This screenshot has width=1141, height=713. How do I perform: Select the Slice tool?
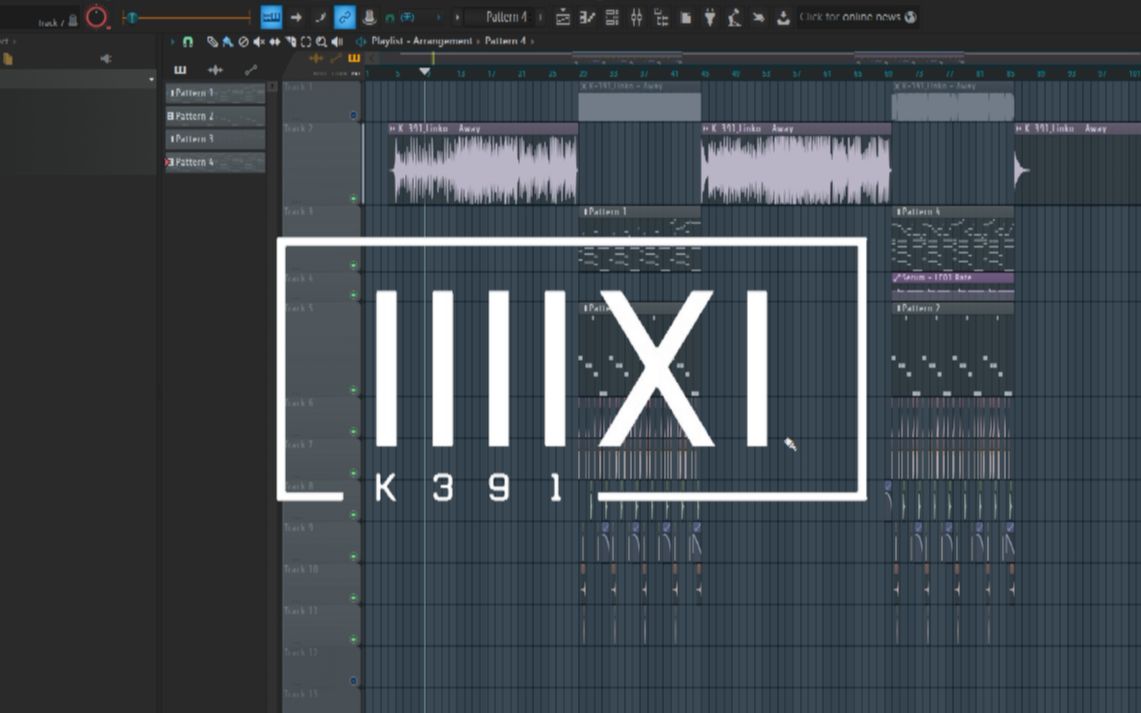point(290,41)
